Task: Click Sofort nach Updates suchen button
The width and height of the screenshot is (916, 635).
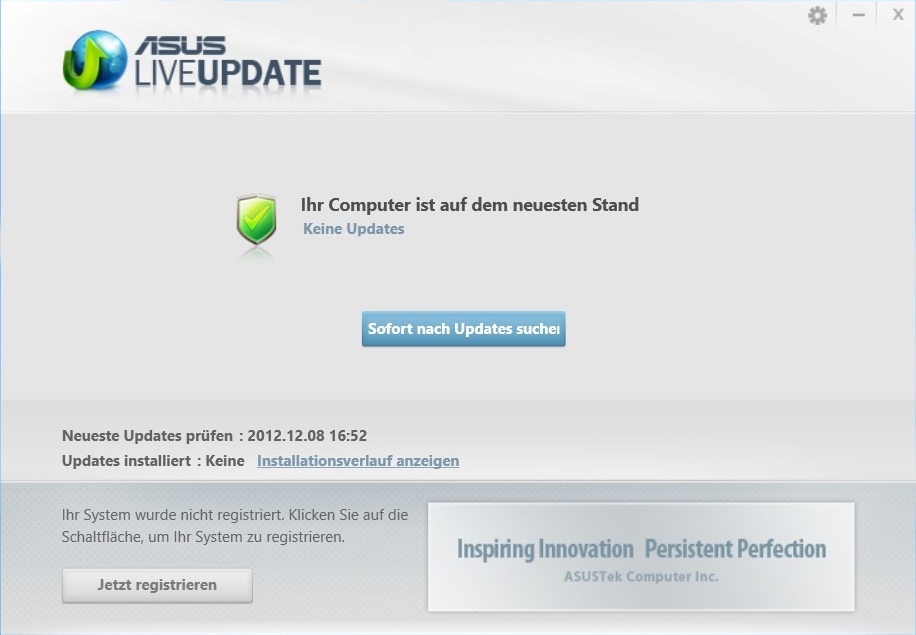Action: (464, 329)
